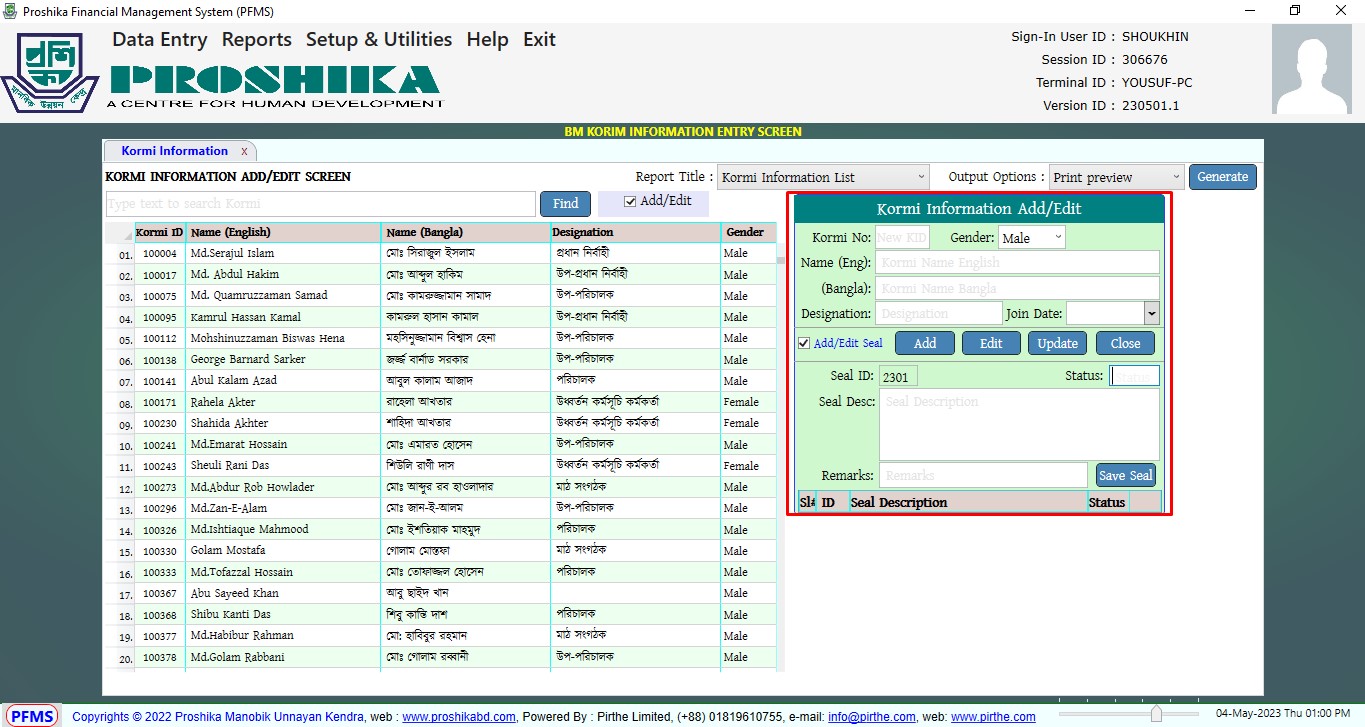Select the row George Barnard Sarker
The image size is (1365, 727).
[441, 359]
